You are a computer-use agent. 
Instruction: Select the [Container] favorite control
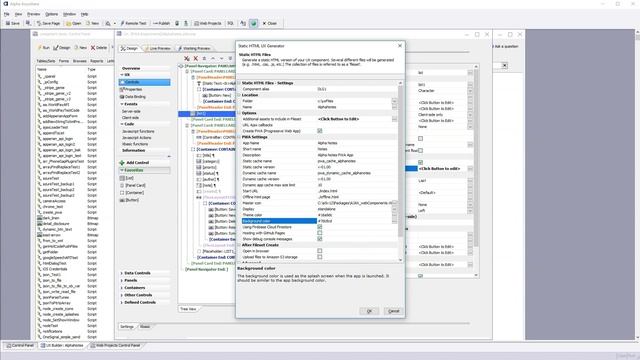click(132, 193)
